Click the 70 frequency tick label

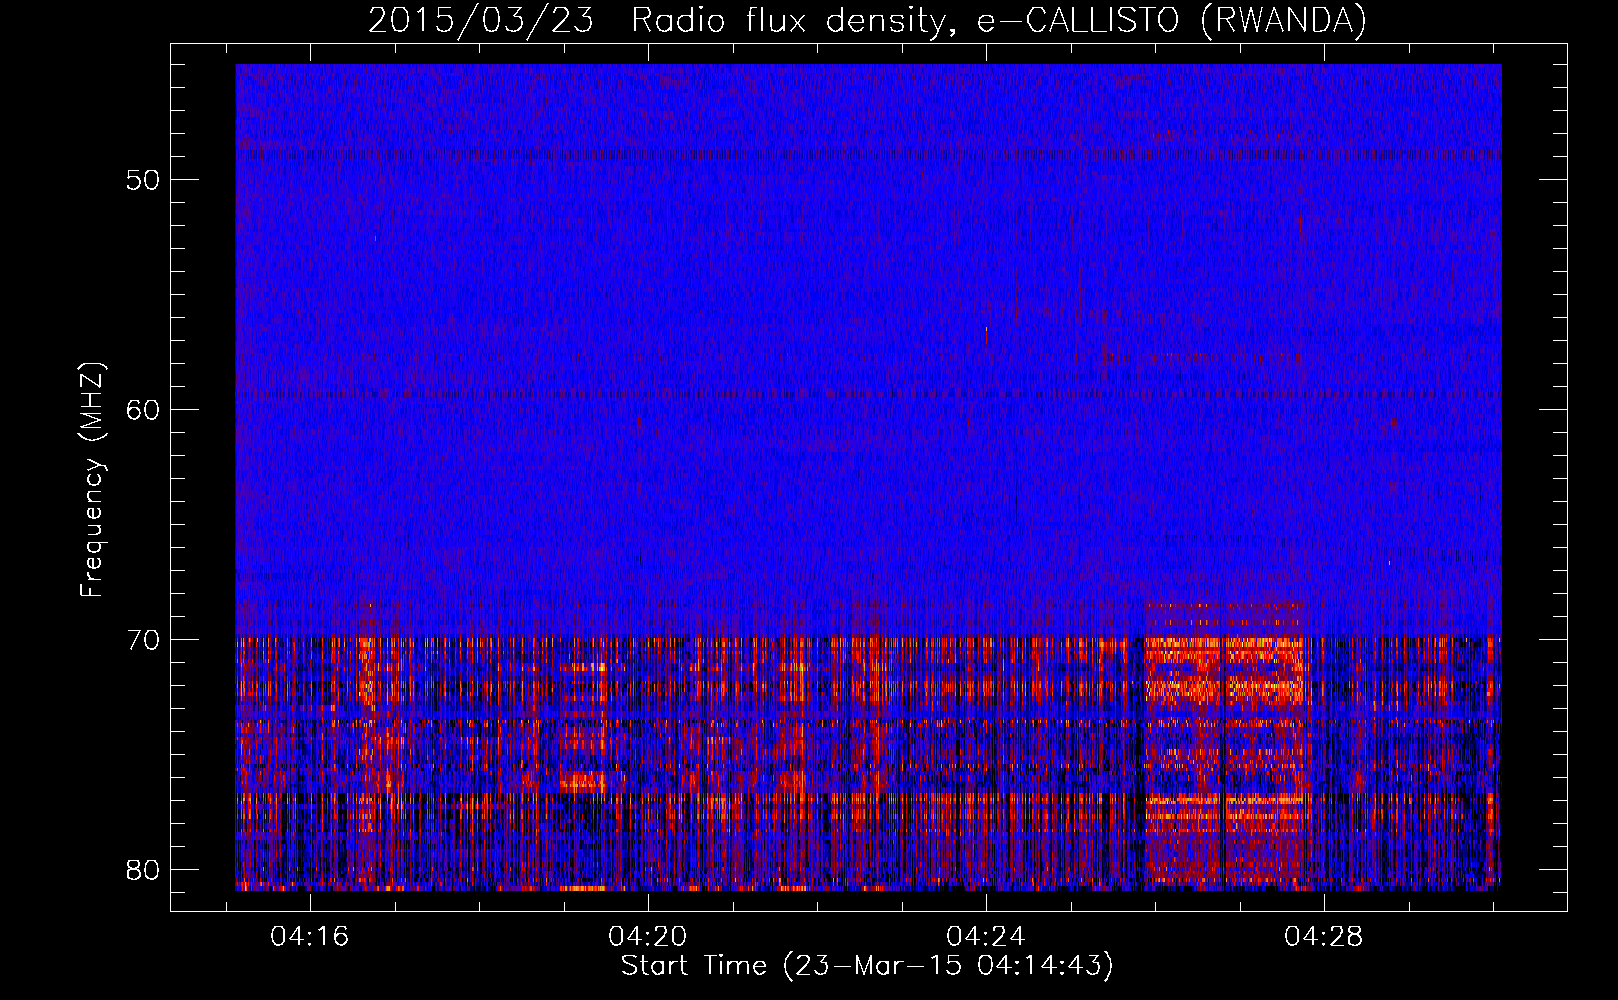tap(143, 639)
